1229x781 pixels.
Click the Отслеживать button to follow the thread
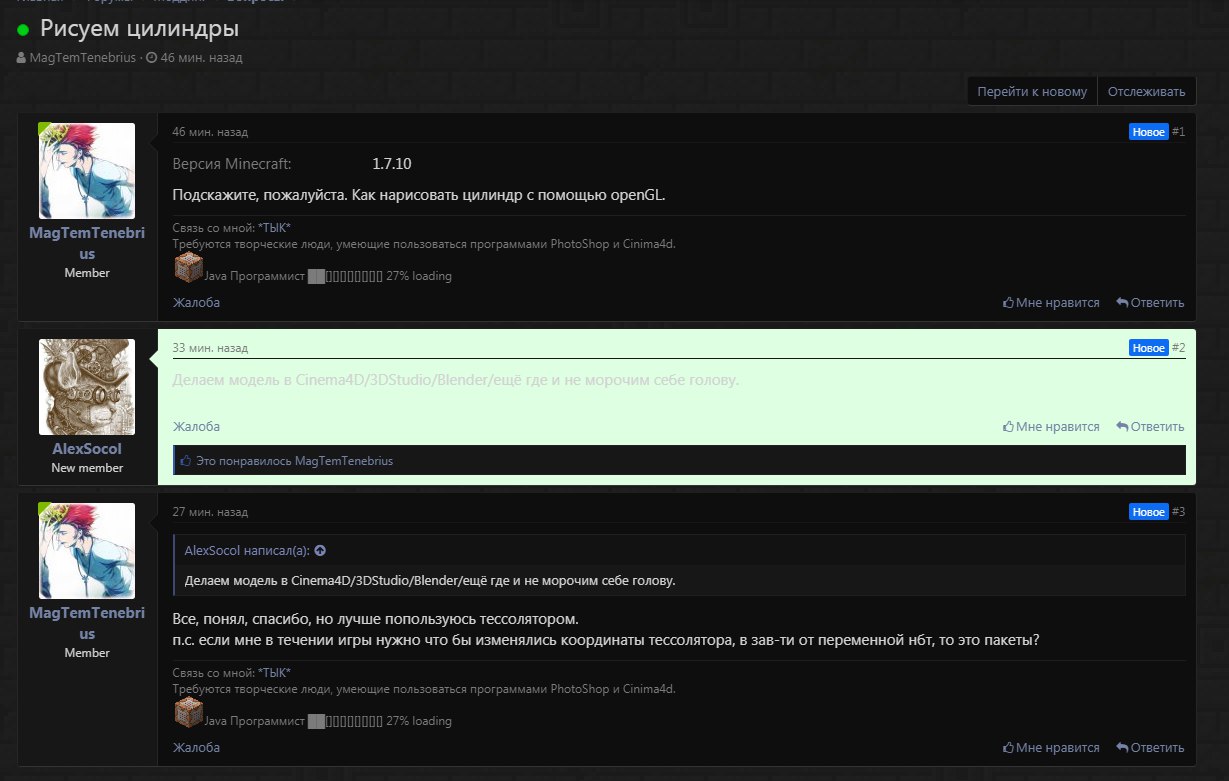1147,91
